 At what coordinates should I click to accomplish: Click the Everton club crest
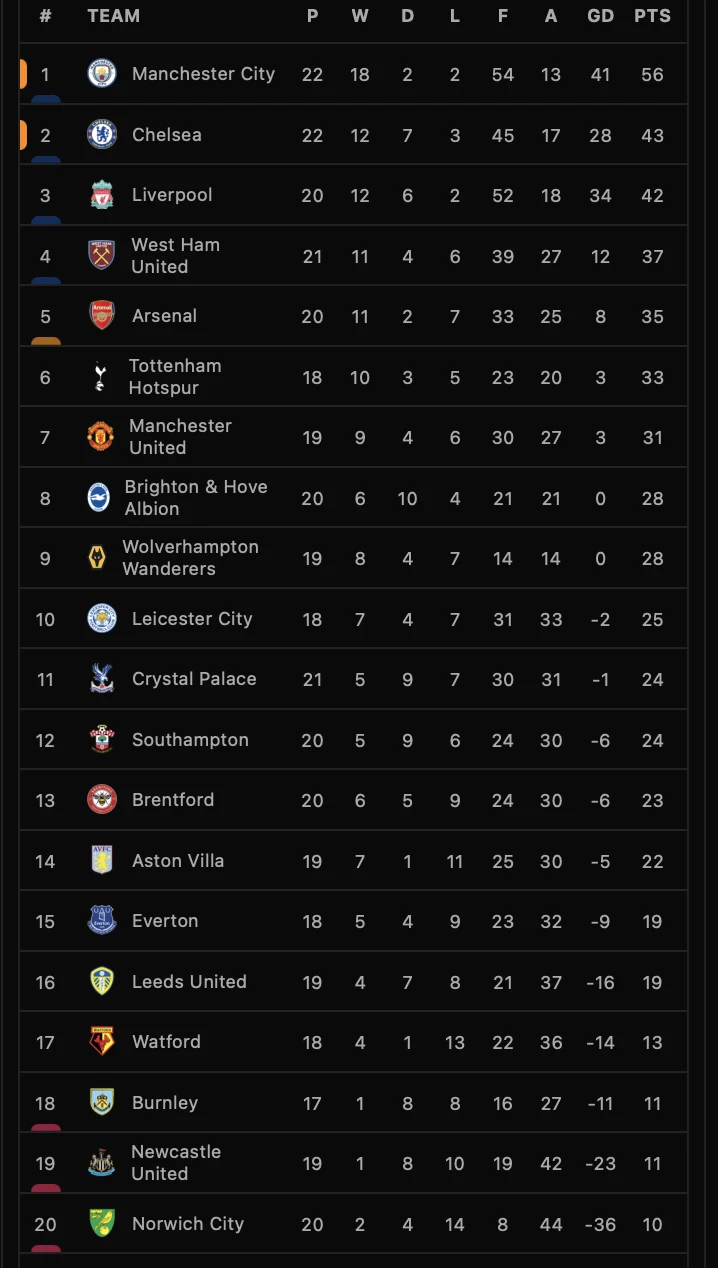102,921
